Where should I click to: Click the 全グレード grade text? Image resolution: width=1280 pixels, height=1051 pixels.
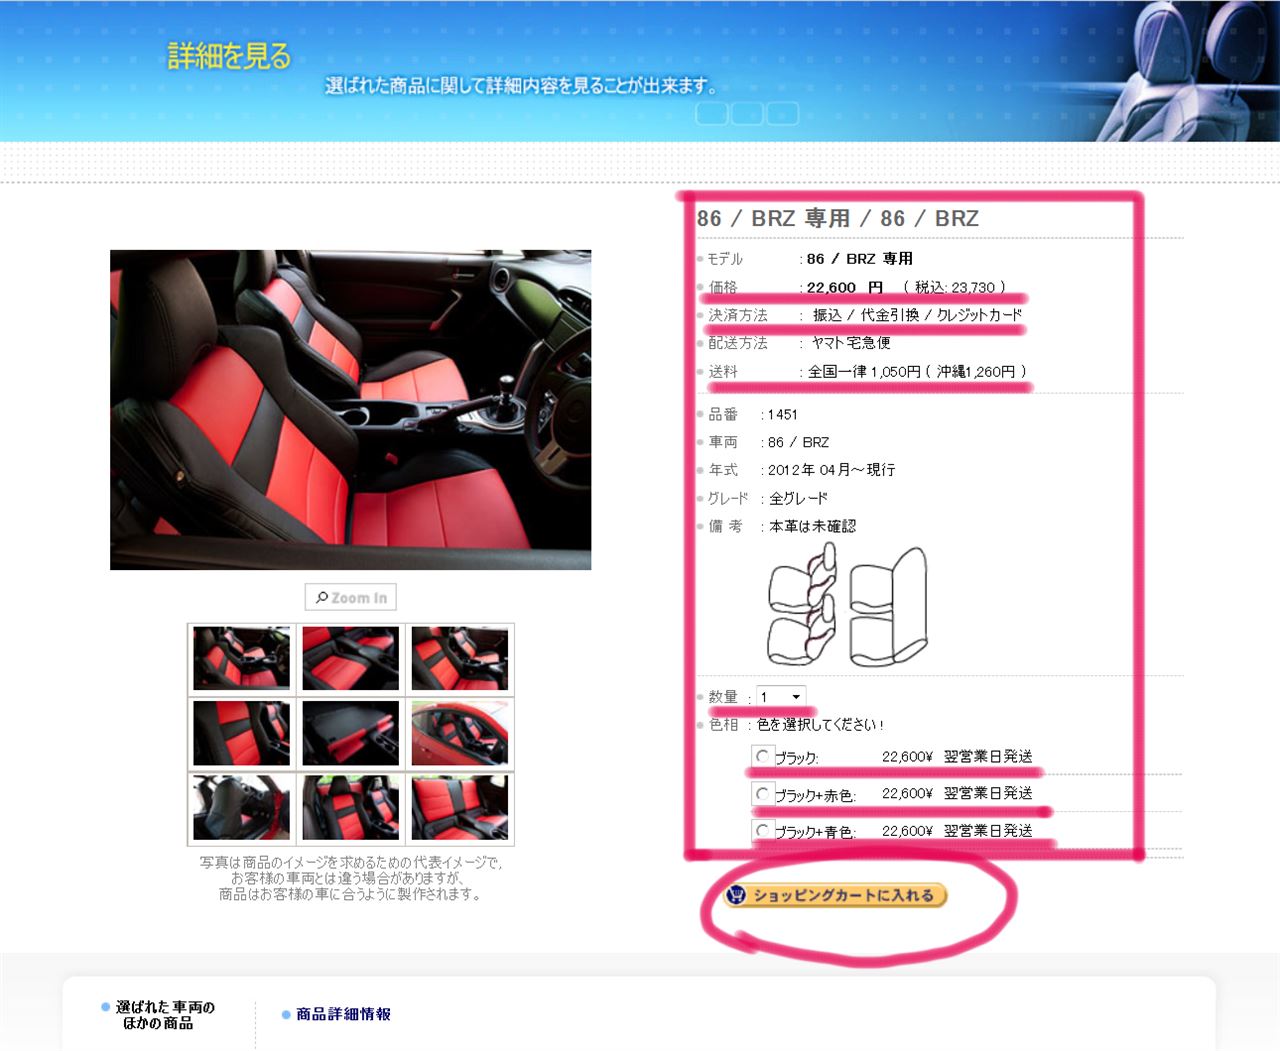(798, 498)
